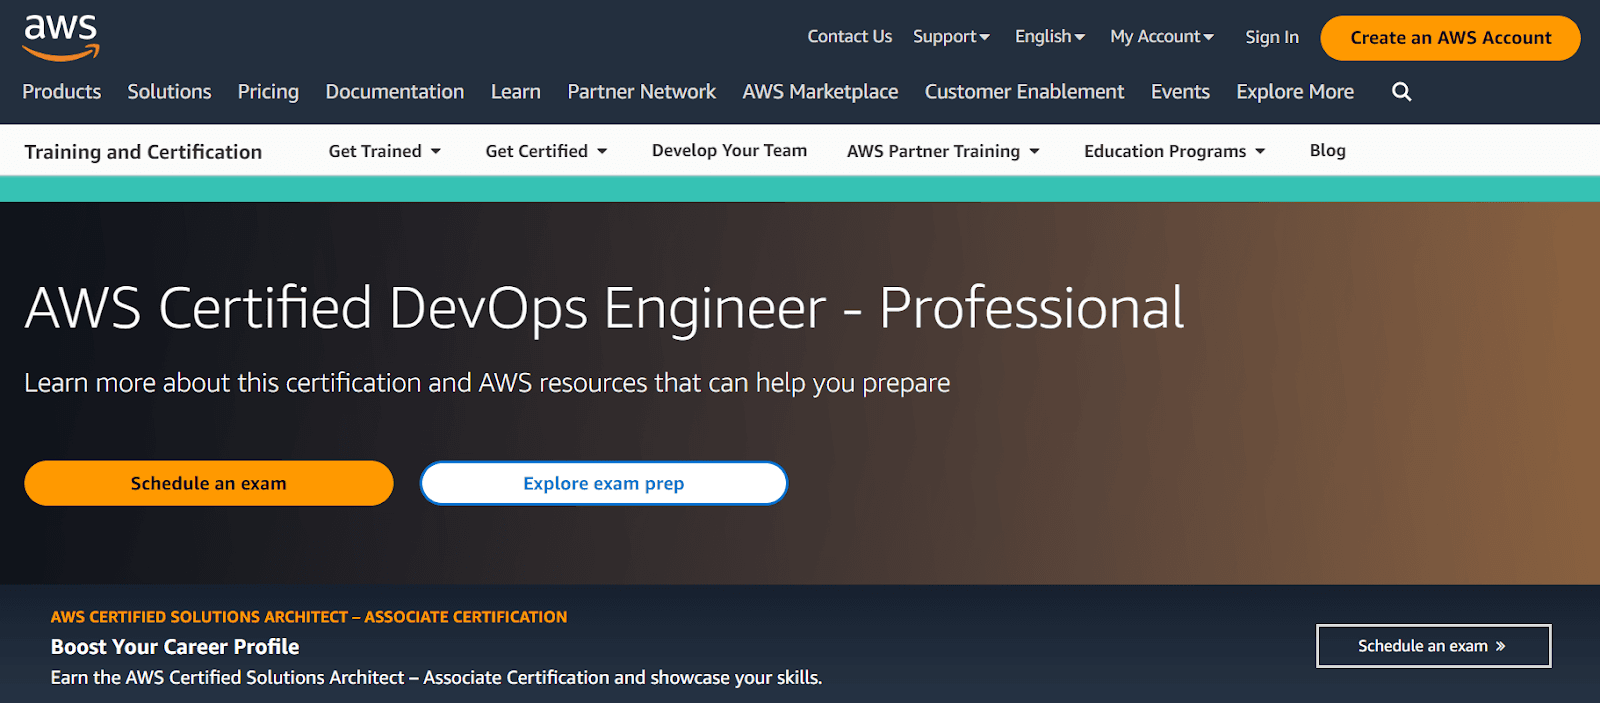The image size is (1600, 703).
Task: Click the Training and Certification heading link
Action: pos(143,152)
